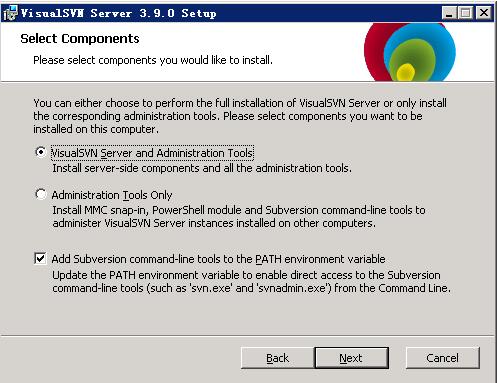
Task: Select the Server and Administration Tools radio circle
Action: pyautogui.click(x=41, y=152)
